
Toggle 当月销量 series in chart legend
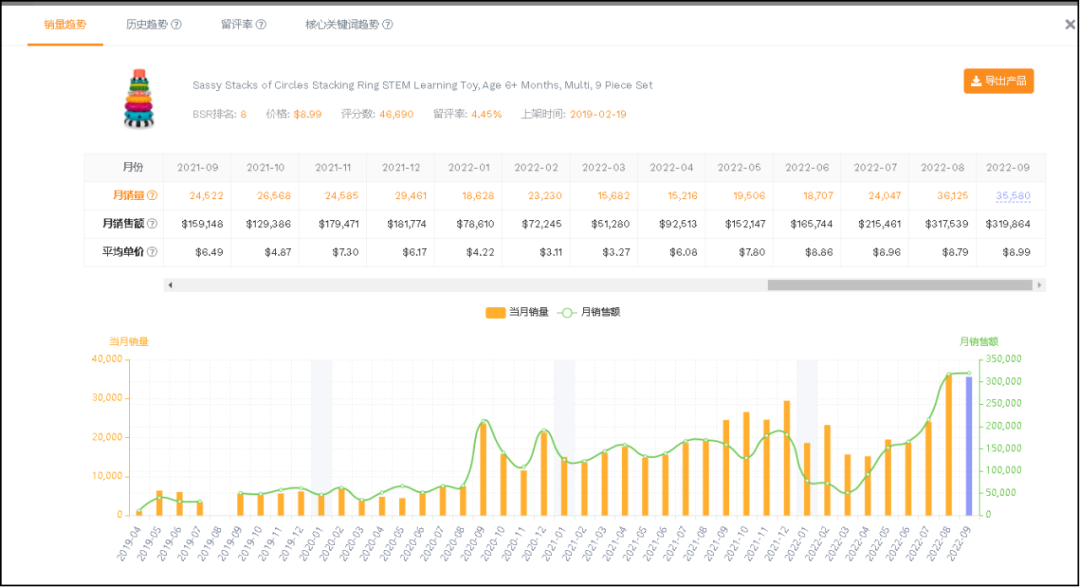click(x=517, y=312)
